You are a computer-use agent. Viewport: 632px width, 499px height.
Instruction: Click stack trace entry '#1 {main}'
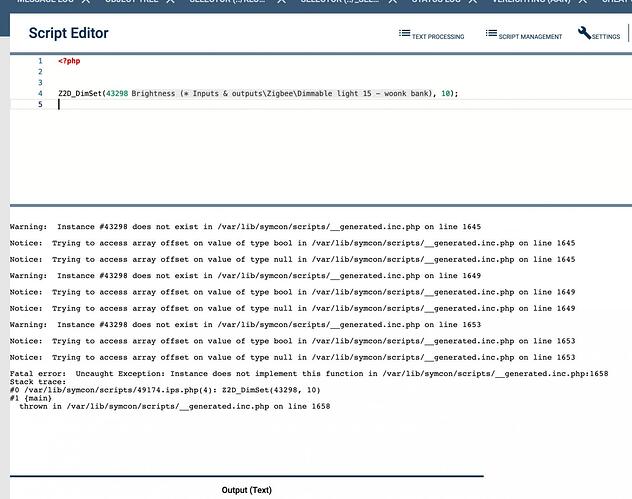tap(31, 398)
